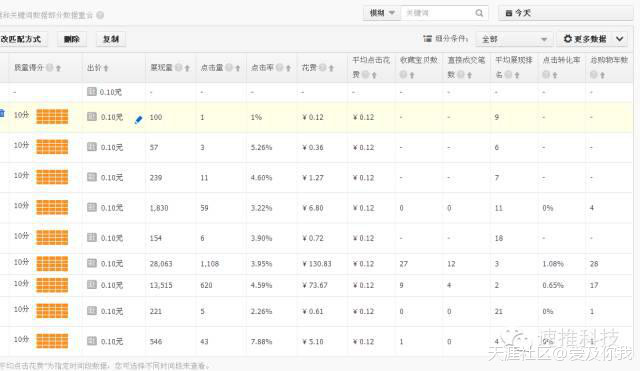Click quality score bars in the 546 impressions row
The image size is (640, 371).
pyautogui.click(x=52, y=341)
